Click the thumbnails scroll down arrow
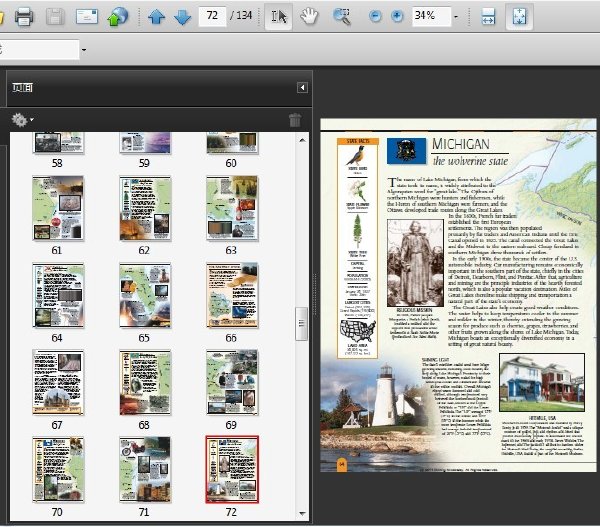The width and height of the screenshot is (600, 527). pos(302,513)
